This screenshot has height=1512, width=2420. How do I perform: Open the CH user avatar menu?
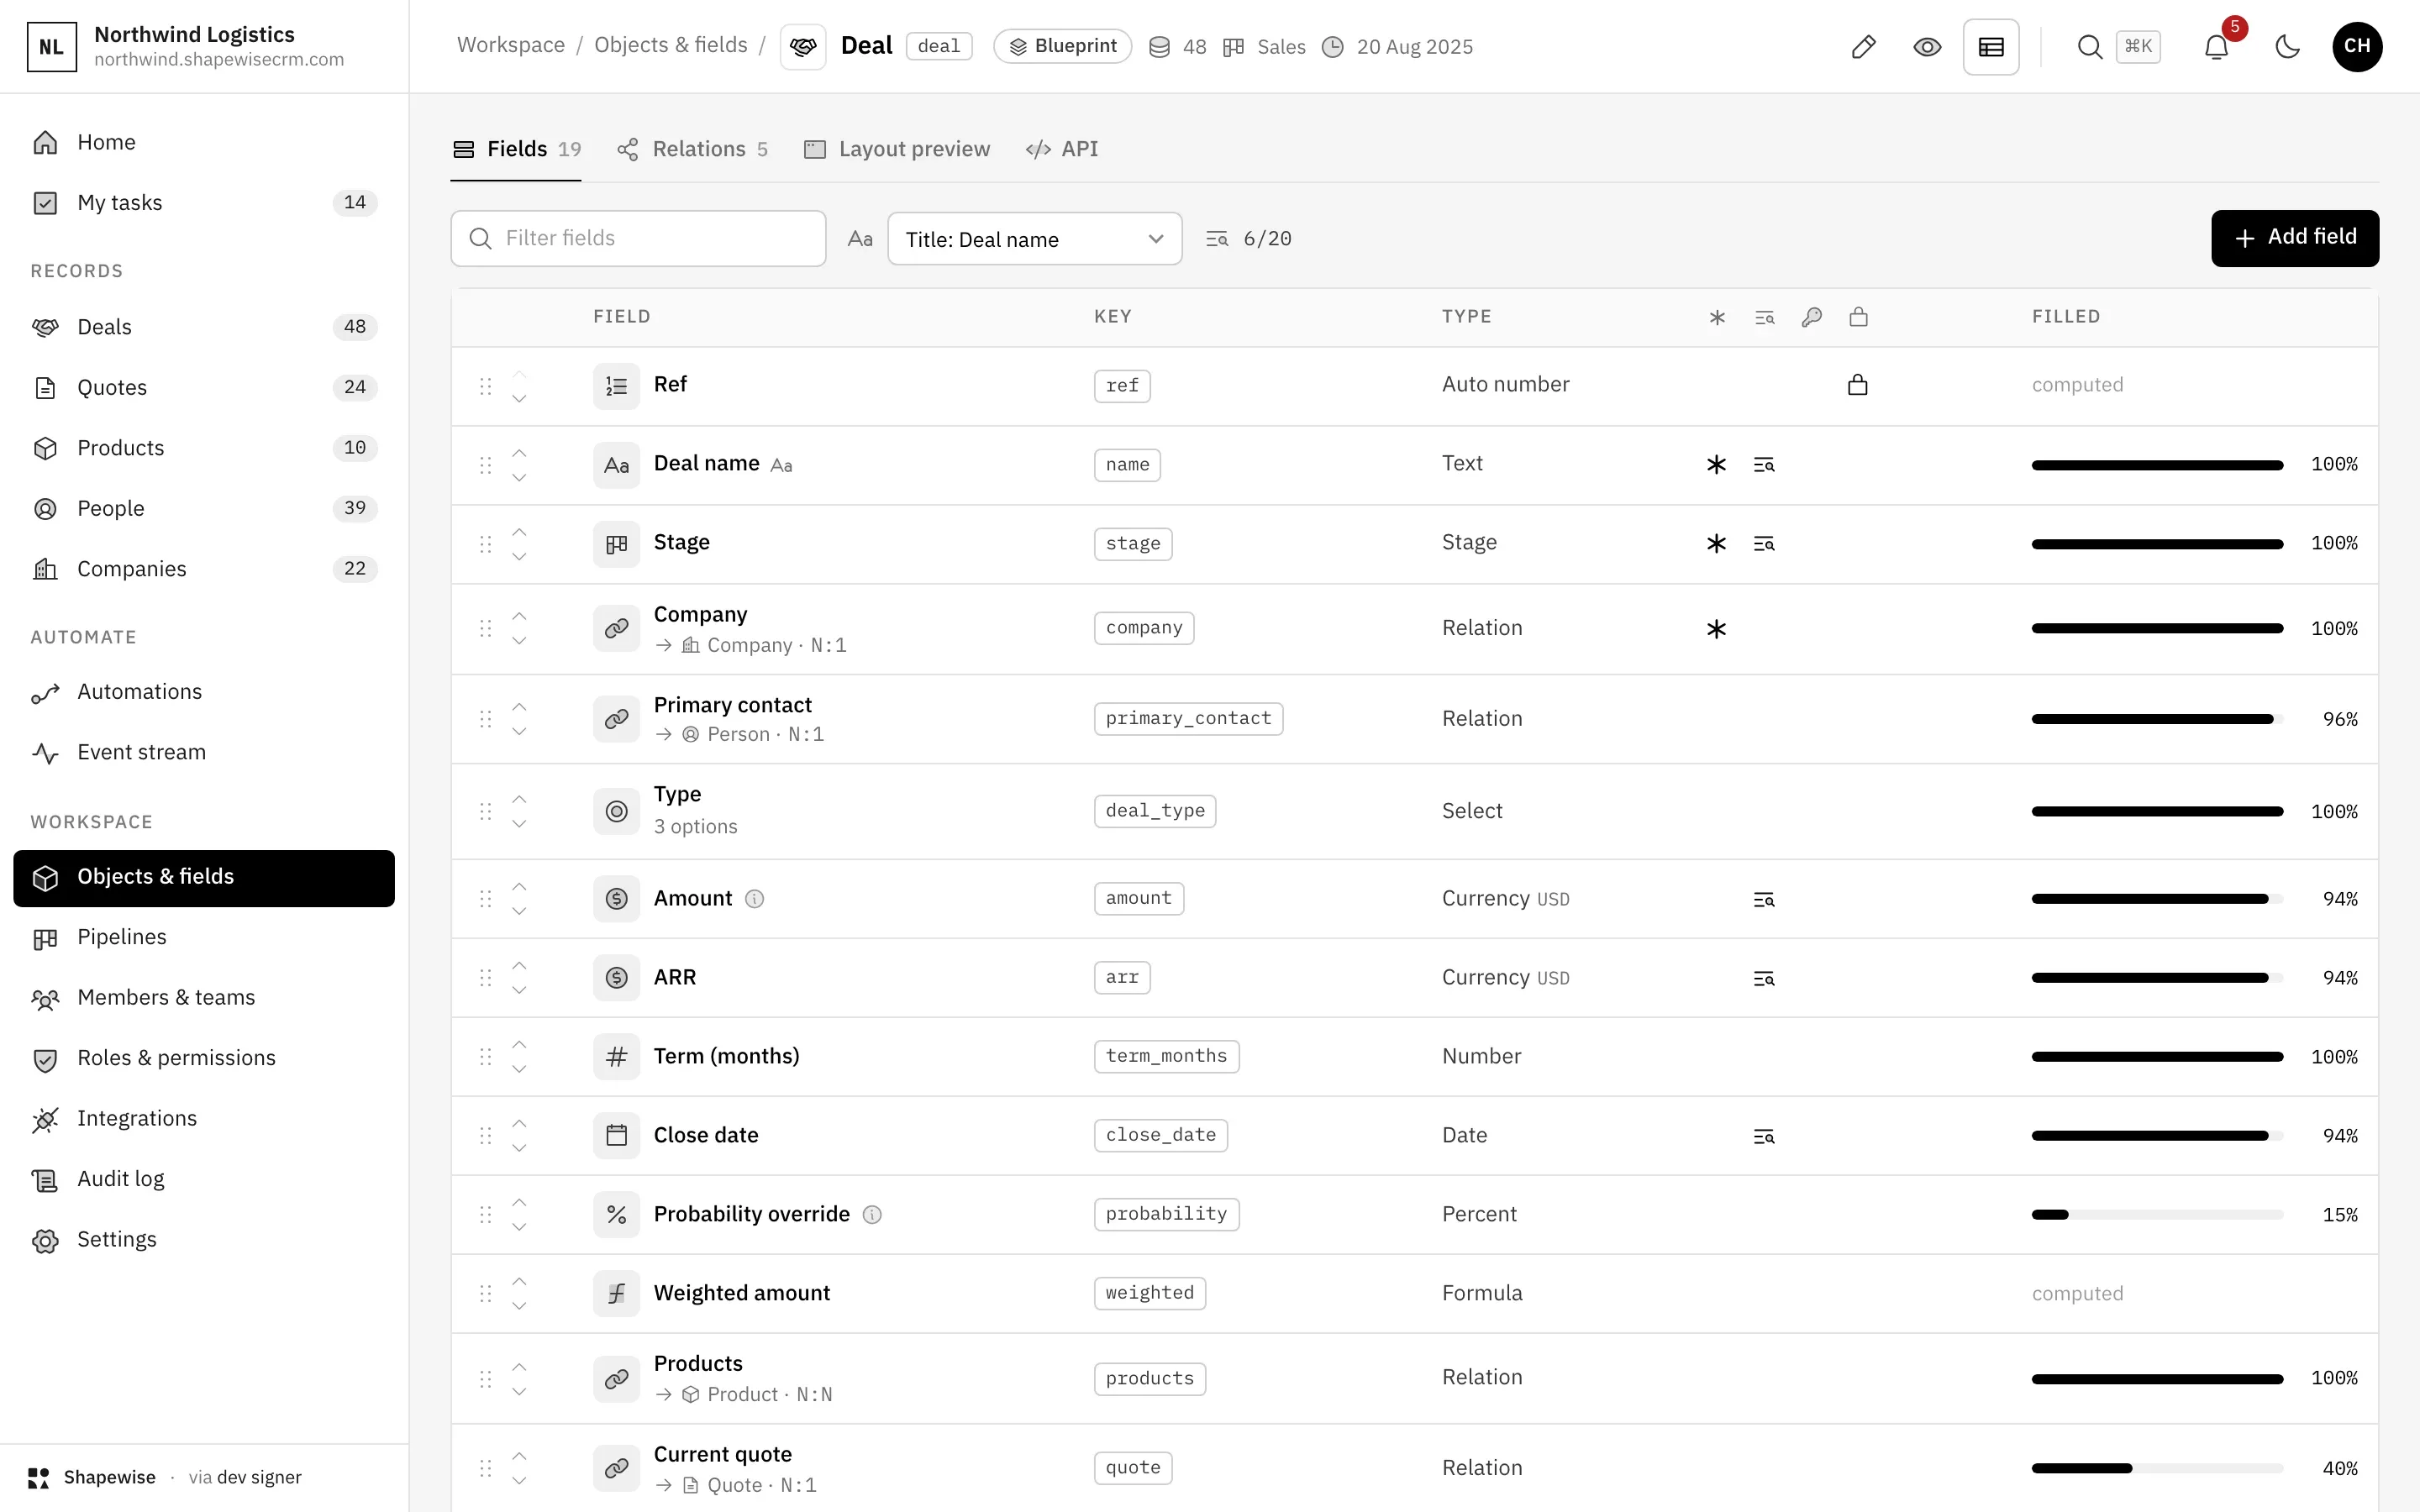pos(2357,47)
